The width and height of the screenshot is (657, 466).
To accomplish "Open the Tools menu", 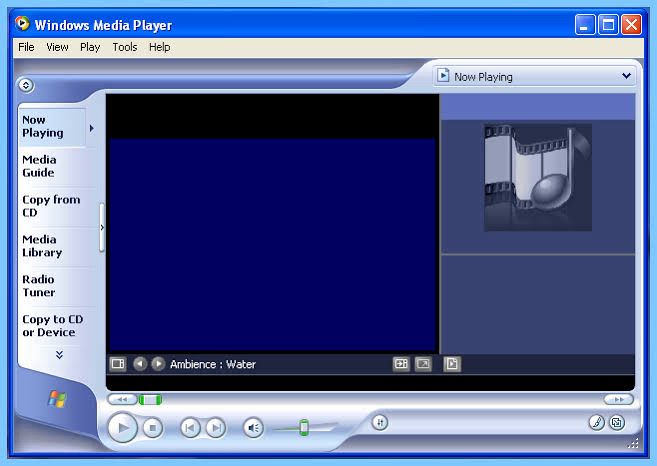I will pos(125,47).
